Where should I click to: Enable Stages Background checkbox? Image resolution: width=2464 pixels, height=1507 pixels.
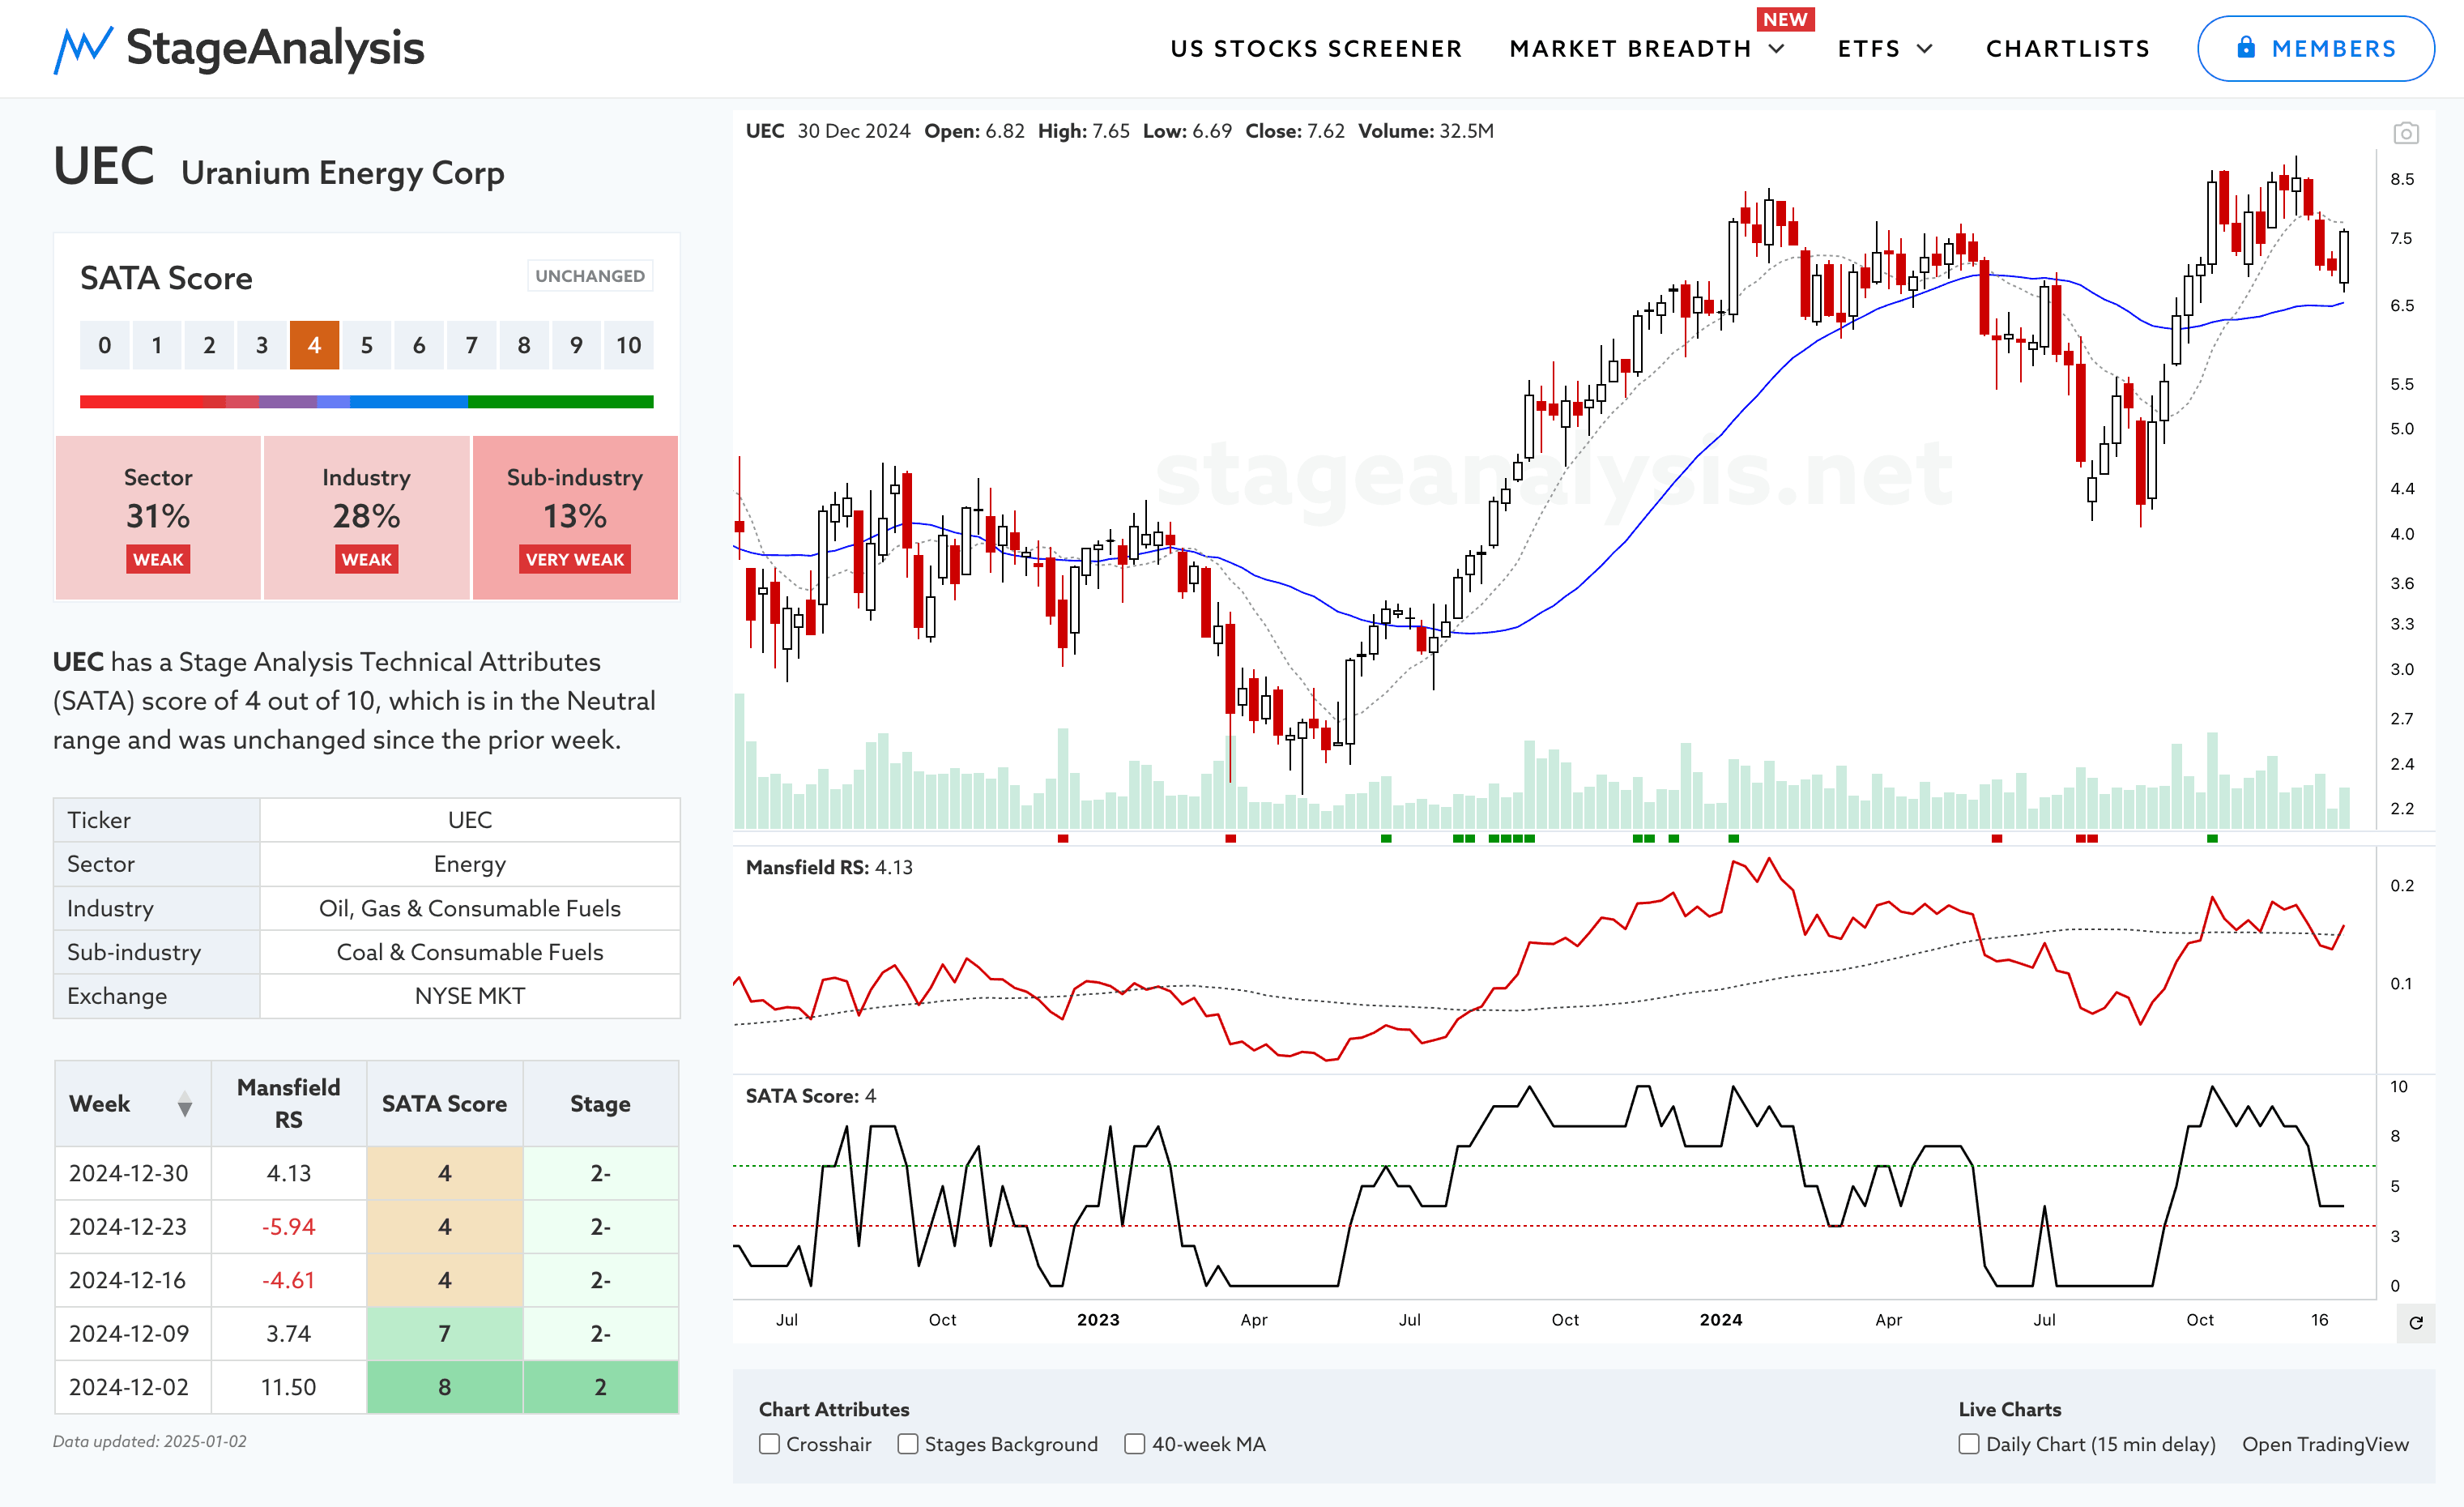click(907, 1444)
